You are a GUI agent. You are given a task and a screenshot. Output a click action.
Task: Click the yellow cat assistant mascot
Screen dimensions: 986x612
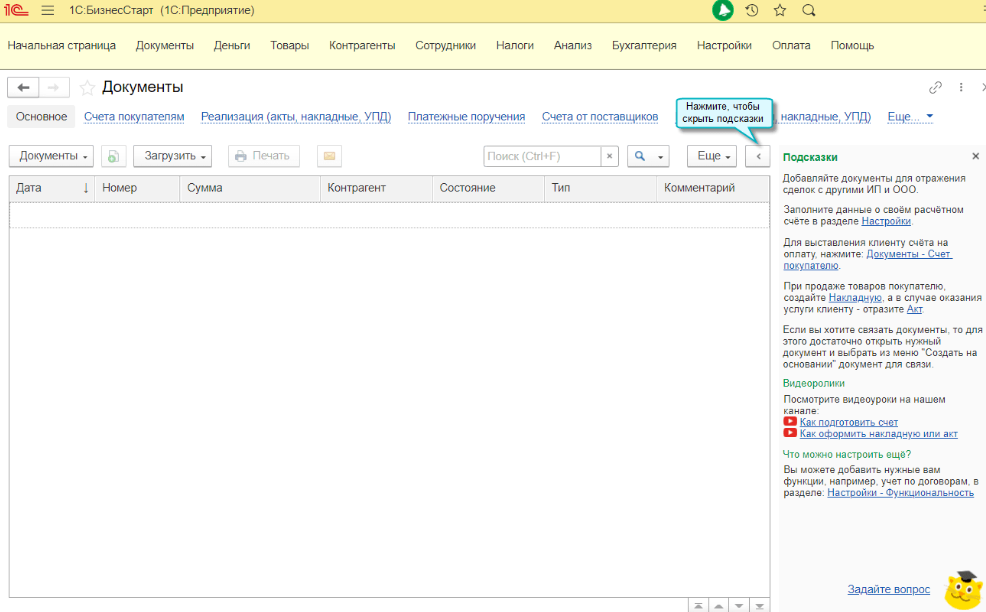[x=963, y=589]
